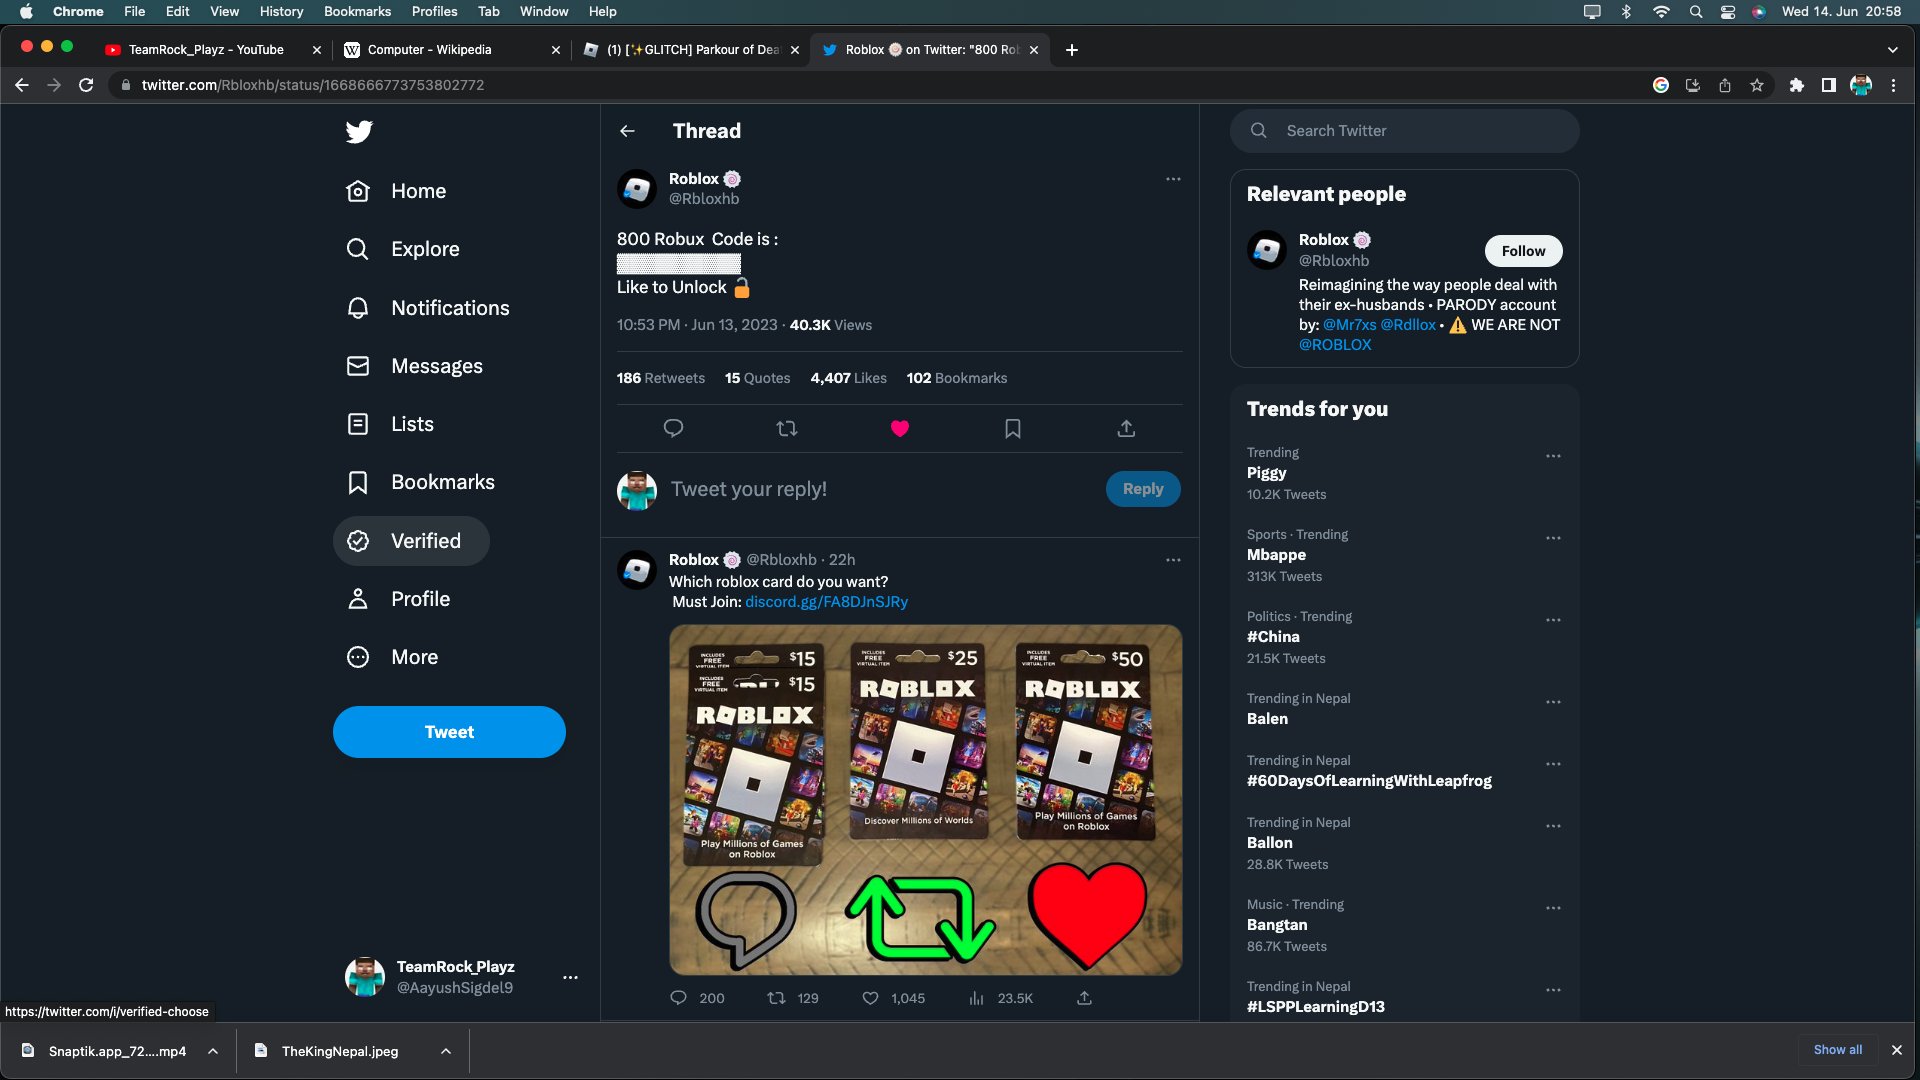Screen dimensions: 1920x1080
Task: View the 186 Retweets list
Action: pos(660,378)
